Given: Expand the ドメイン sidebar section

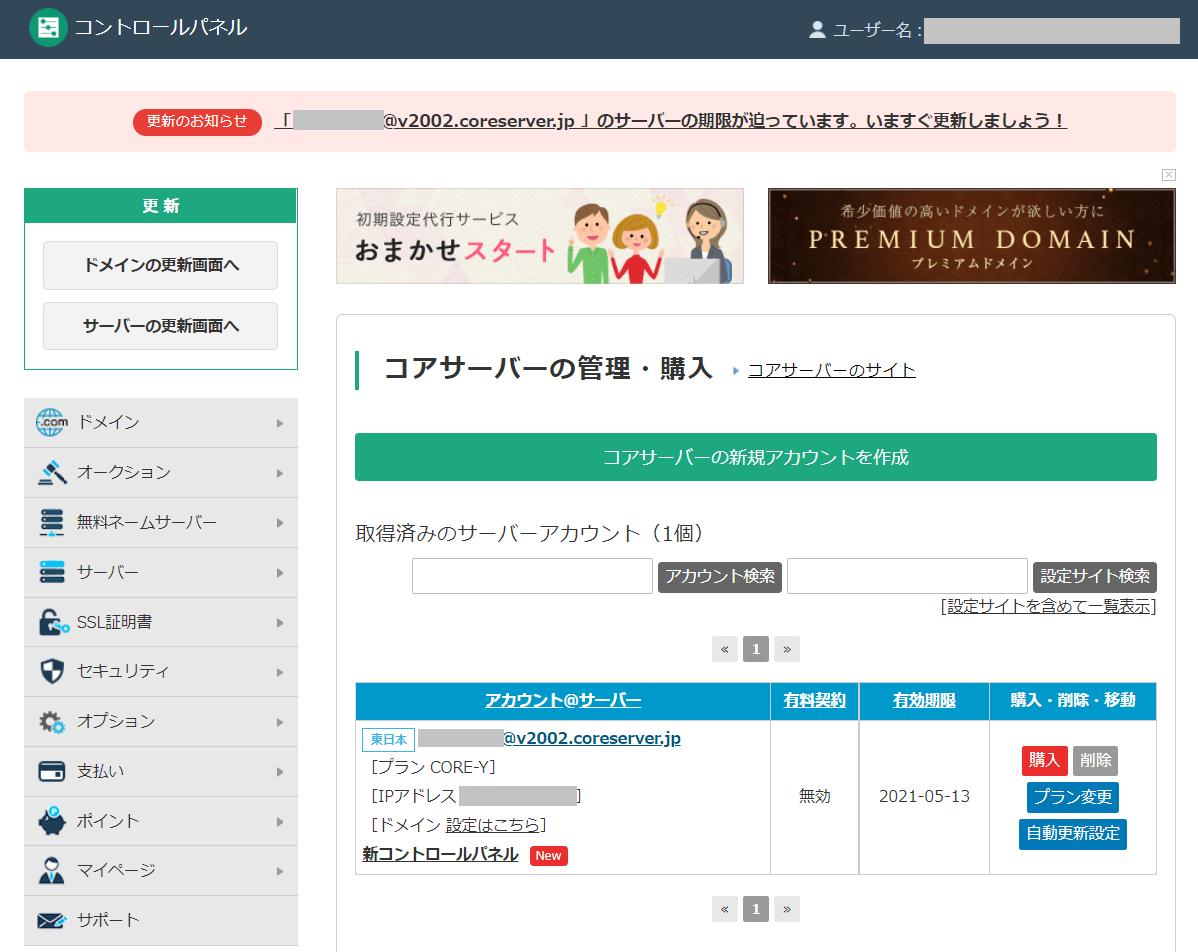Looking at the screenshot, I should (x=160, y=422).
